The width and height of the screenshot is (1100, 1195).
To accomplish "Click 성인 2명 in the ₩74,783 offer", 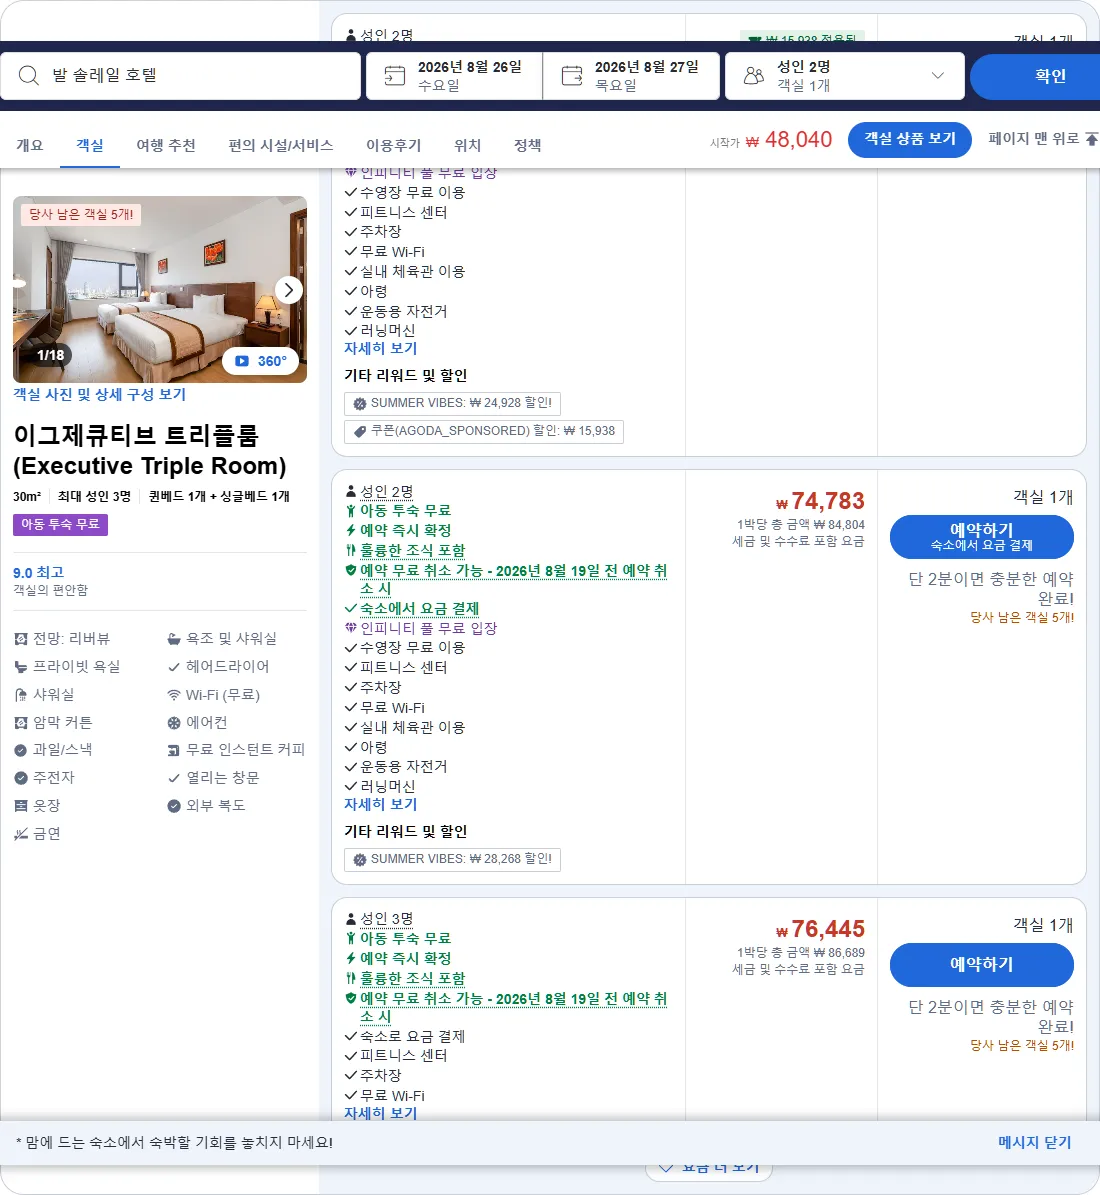I will pyautogui.click(x=386, y=492).
